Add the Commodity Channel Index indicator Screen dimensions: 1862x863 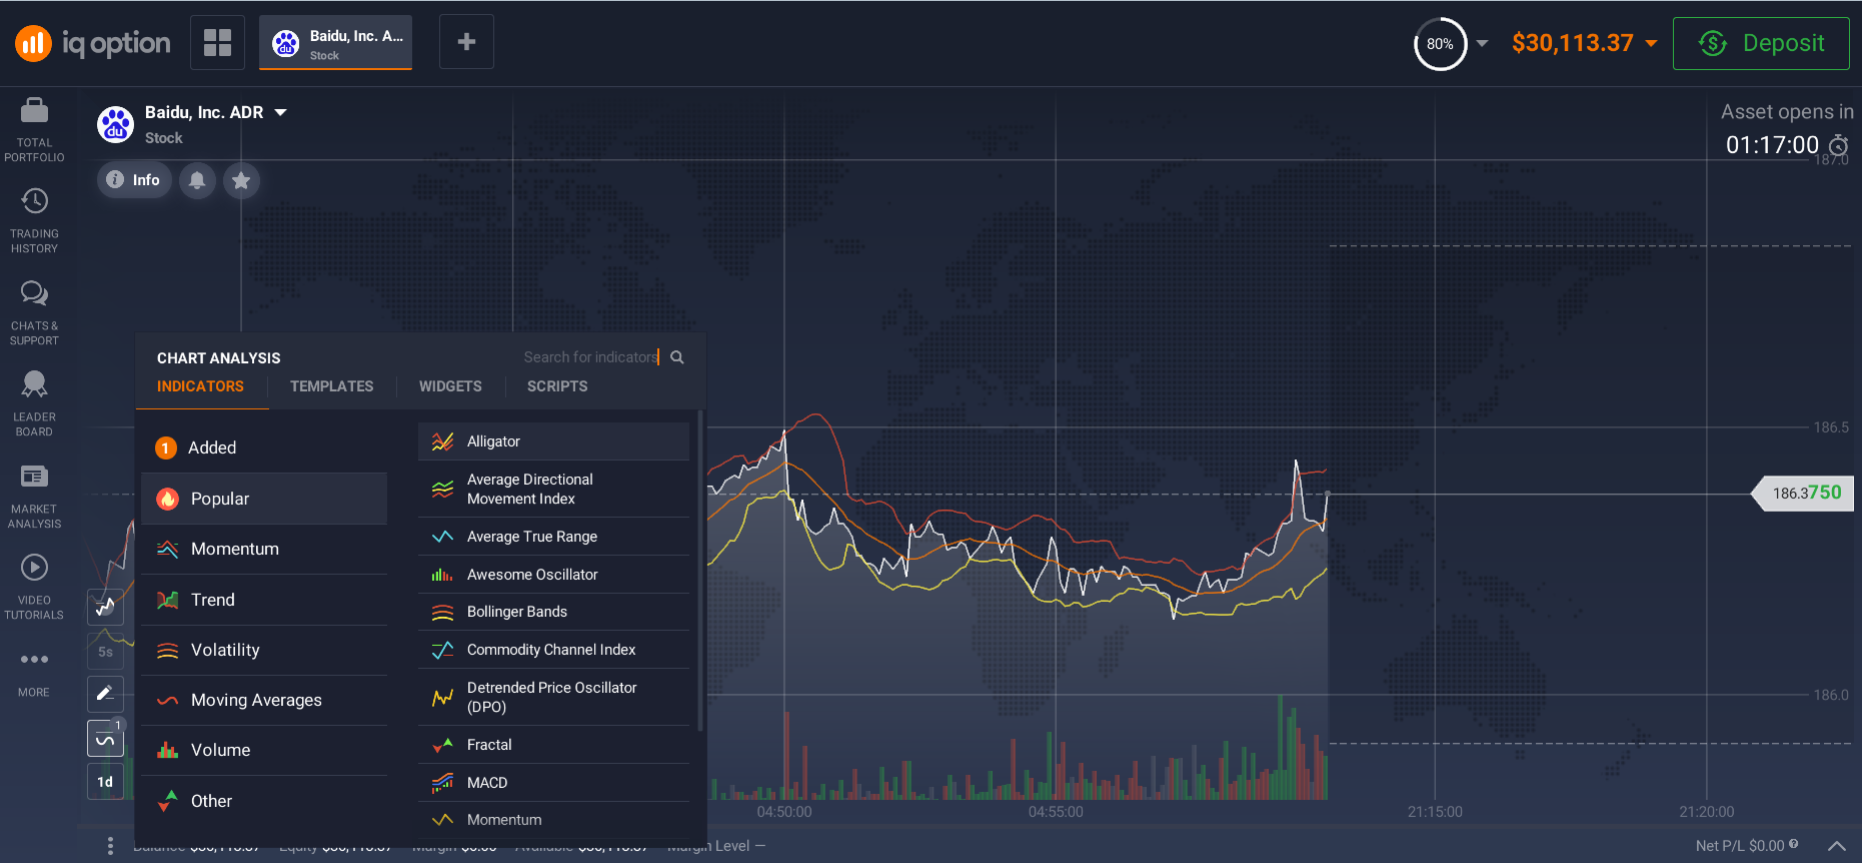(554, 650)
